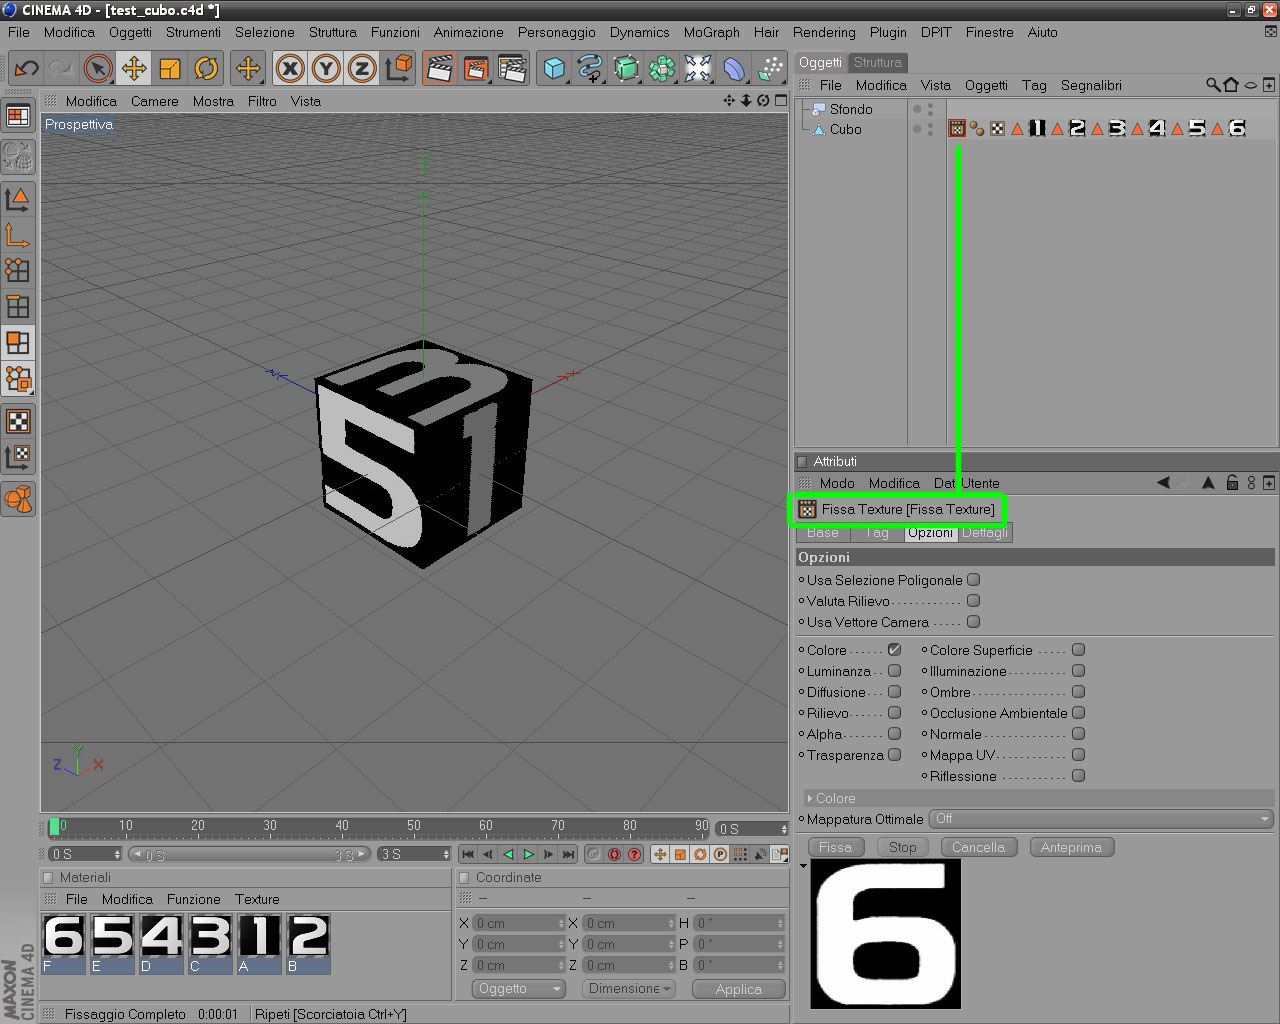Click the Stop button
This screenshot has width=1280, height=1024.
click(902, 847)
